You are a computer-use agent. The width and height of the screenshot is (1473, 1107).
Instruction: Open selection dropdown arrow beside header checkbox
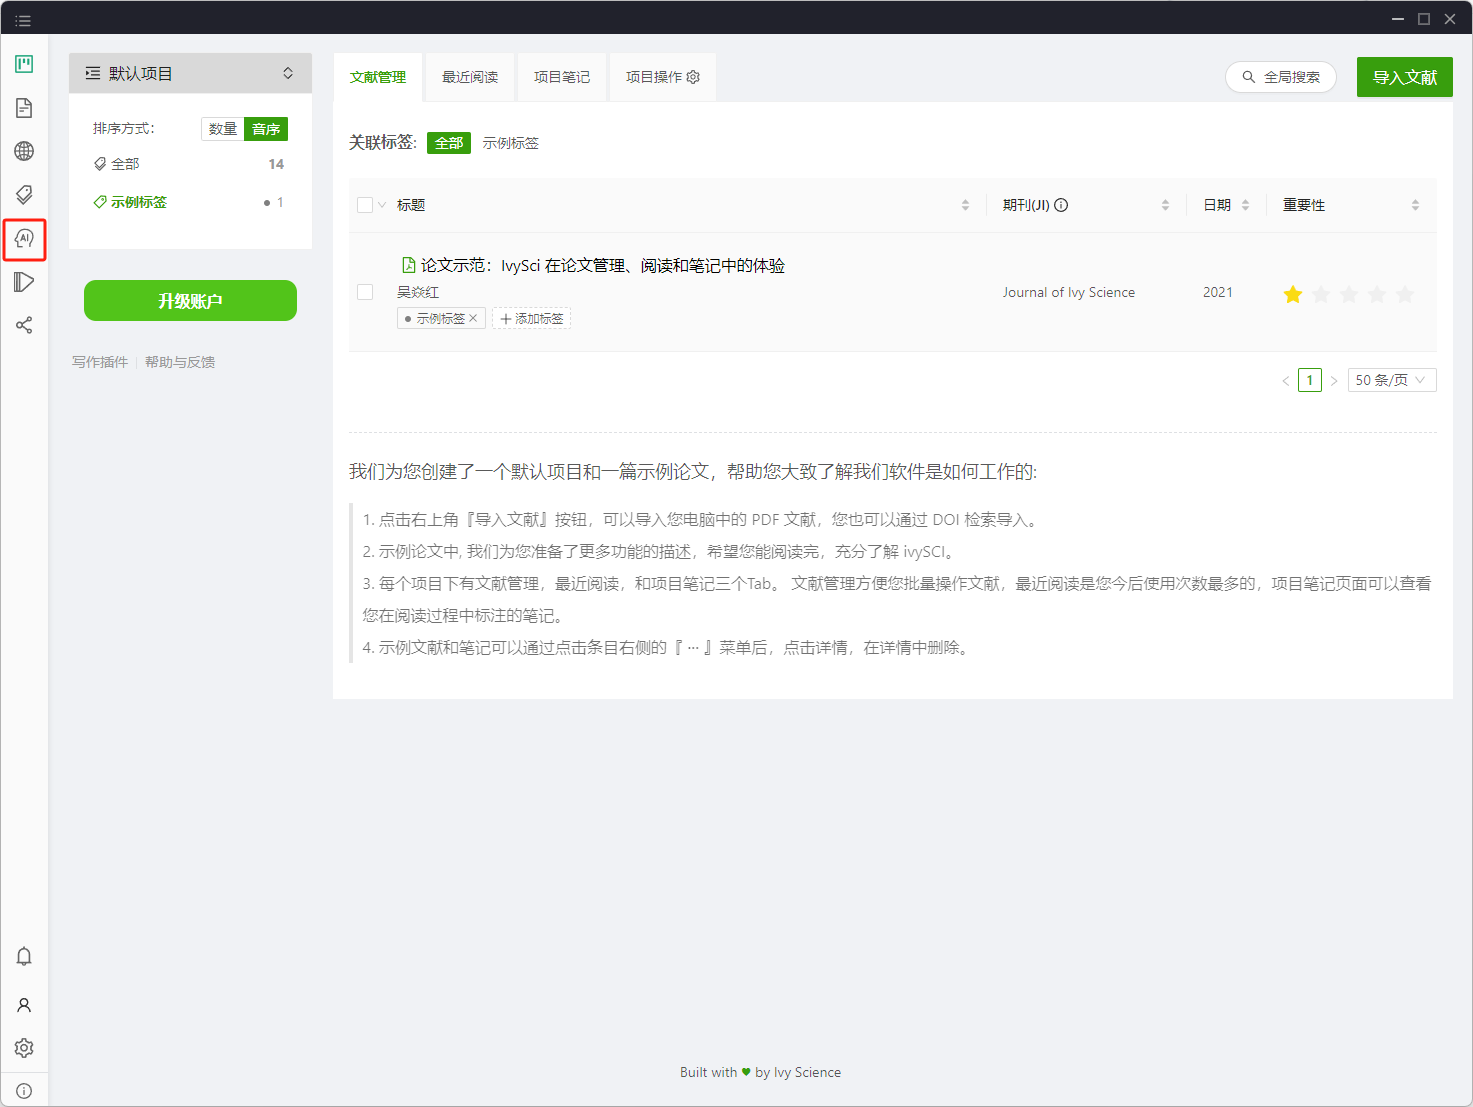(382, 205)
